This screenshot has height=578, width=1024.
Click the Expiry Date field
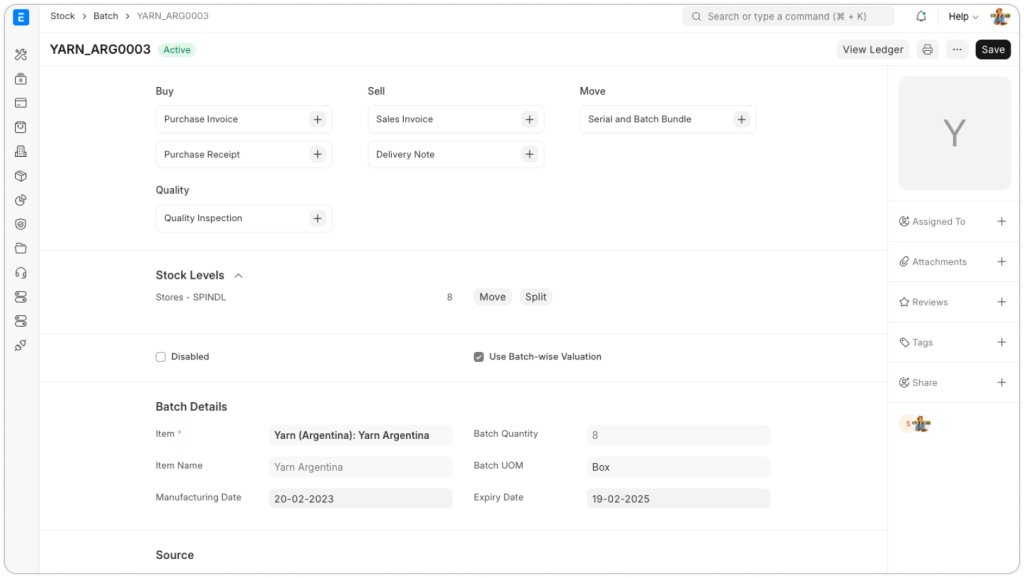coord(678,498)
